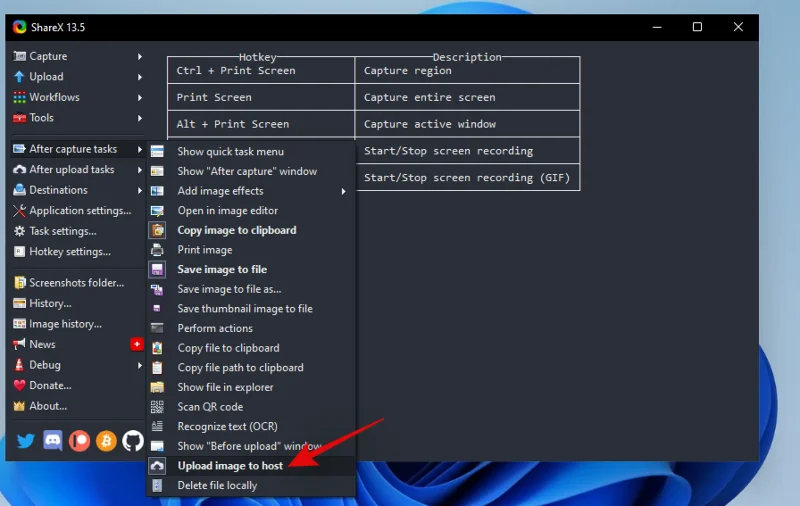Enable Show "Before upload" window task
Viewport: 800px width, 506px height.
(x=251, y=446)
